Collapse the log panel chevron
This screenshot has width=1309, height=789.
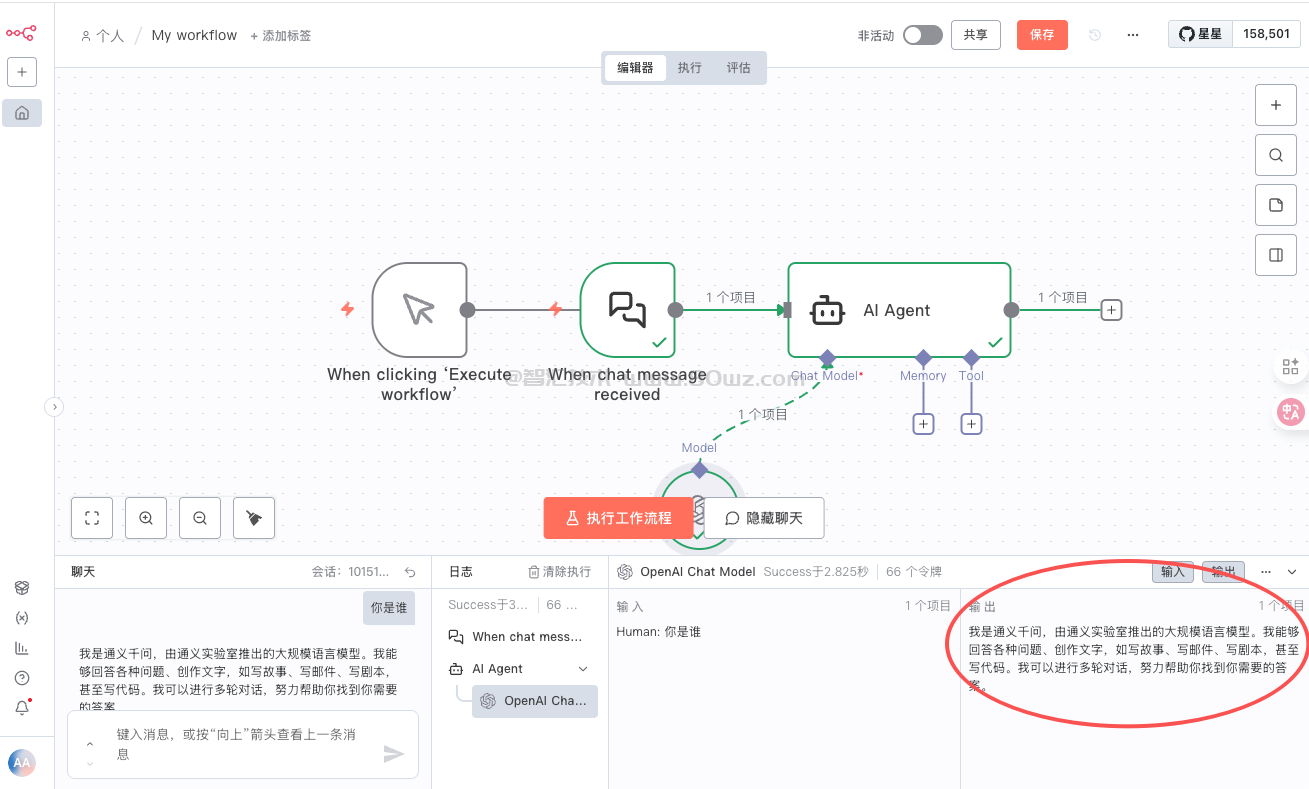(x=1292, y=572)
